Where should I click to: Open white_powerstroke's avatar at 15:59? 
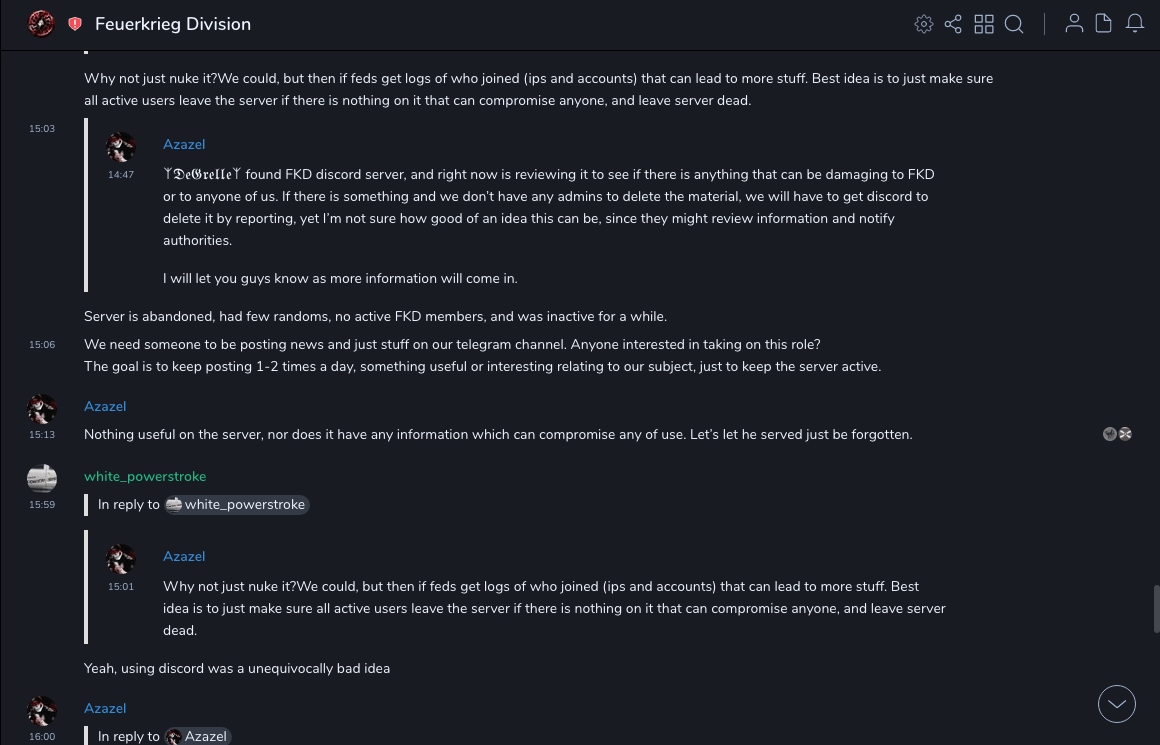point(42,479)
